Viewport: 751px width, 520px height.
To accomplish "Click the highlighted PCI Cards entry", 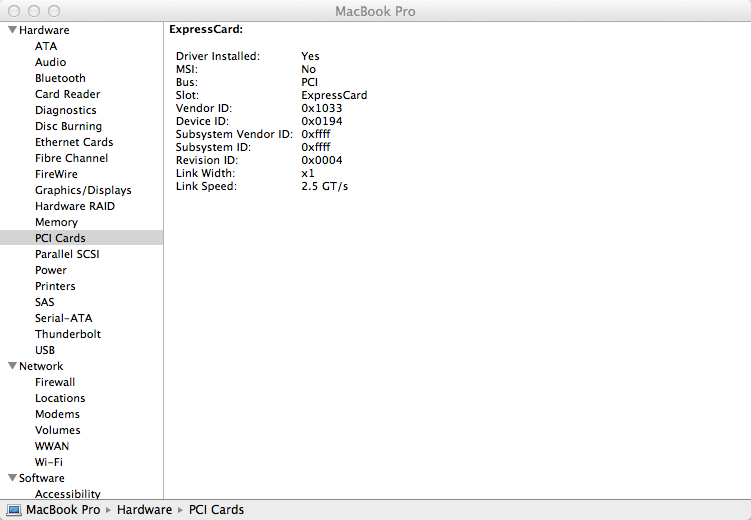I will [x=81, y=238].
